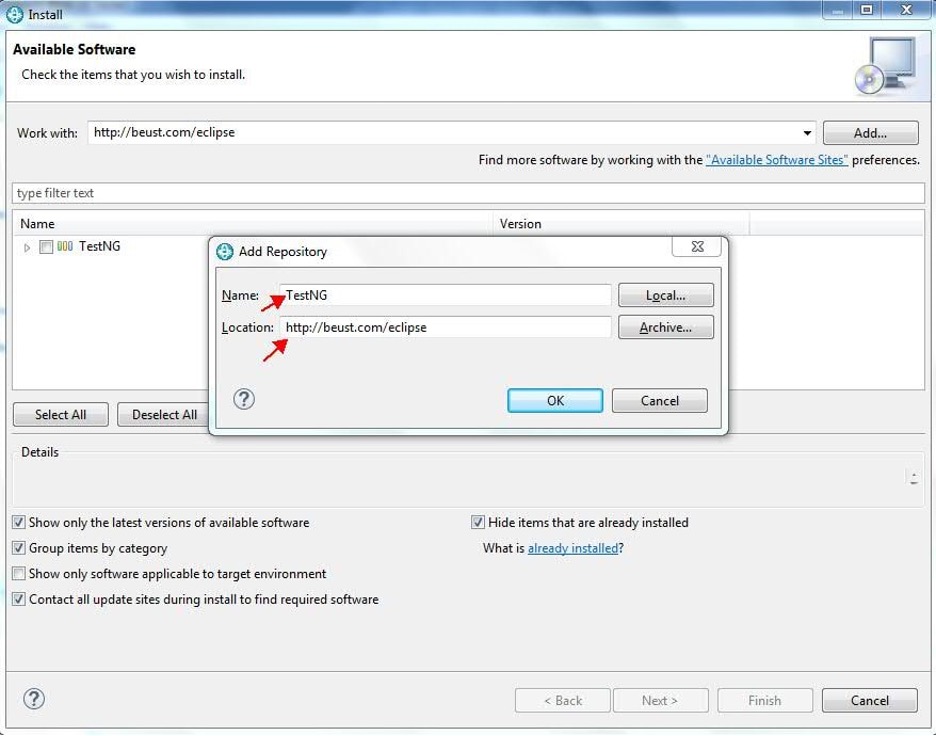Screen dimensions: 936x736
Task: Enable Show only software applicable to target environment
Action: pyautogui.click(x=19, y=574)
